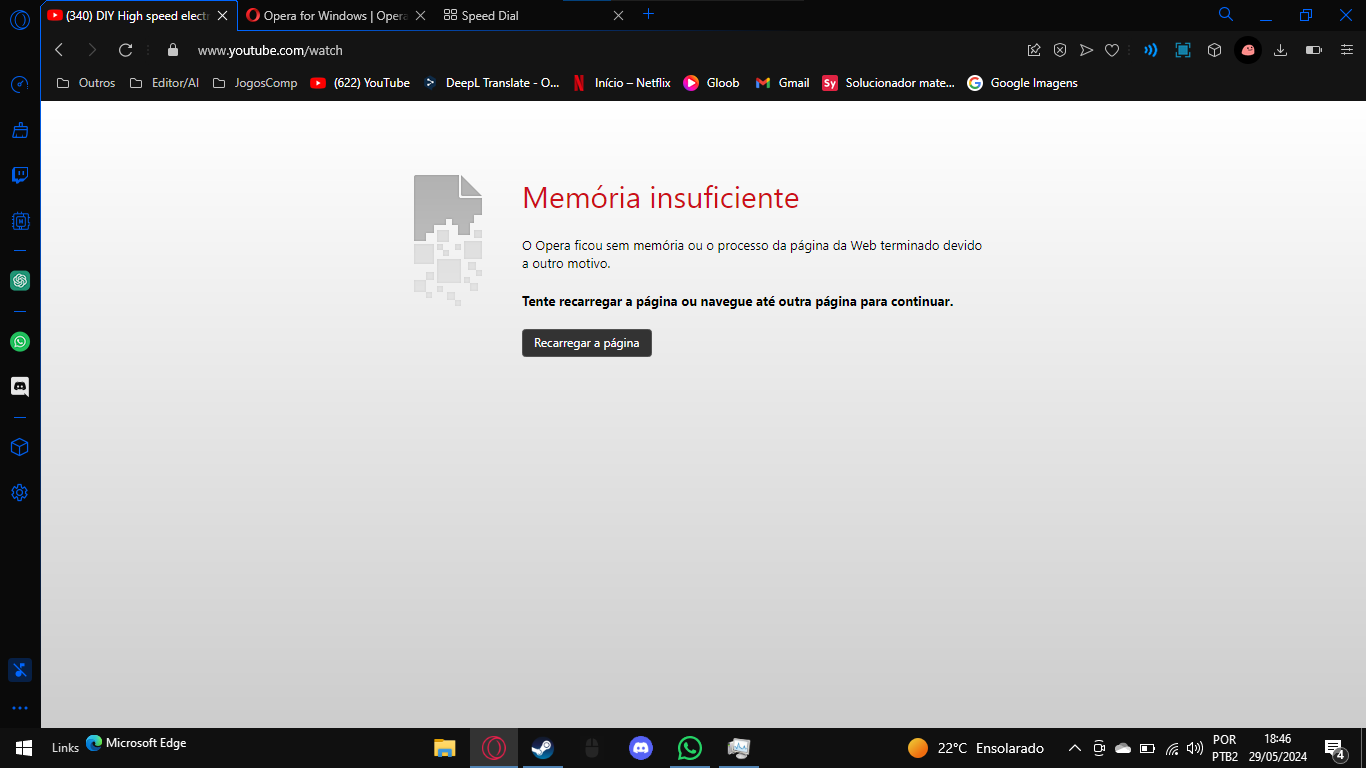
Task: Open File Explorer from taskbar
Action: (444, 748)
